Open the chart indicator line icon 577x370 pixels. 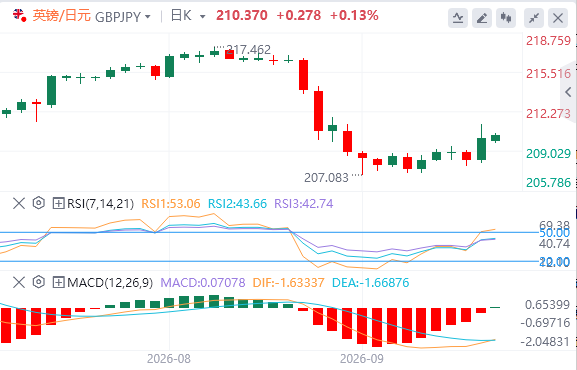(x=458, y=18)
